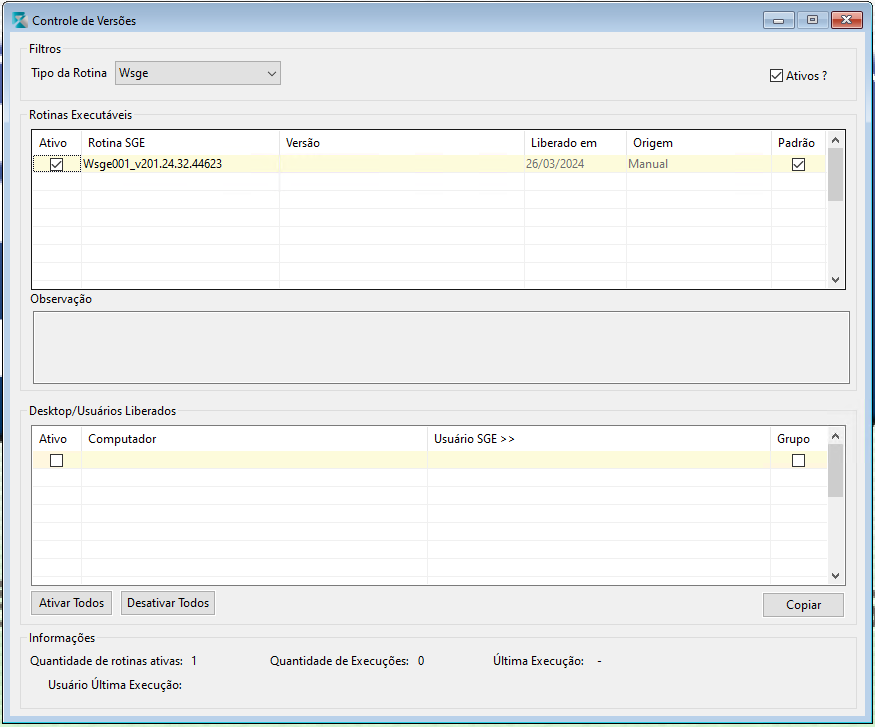
Task: Click empty Usuário SGE cell in first row
Action: [599, 460]
